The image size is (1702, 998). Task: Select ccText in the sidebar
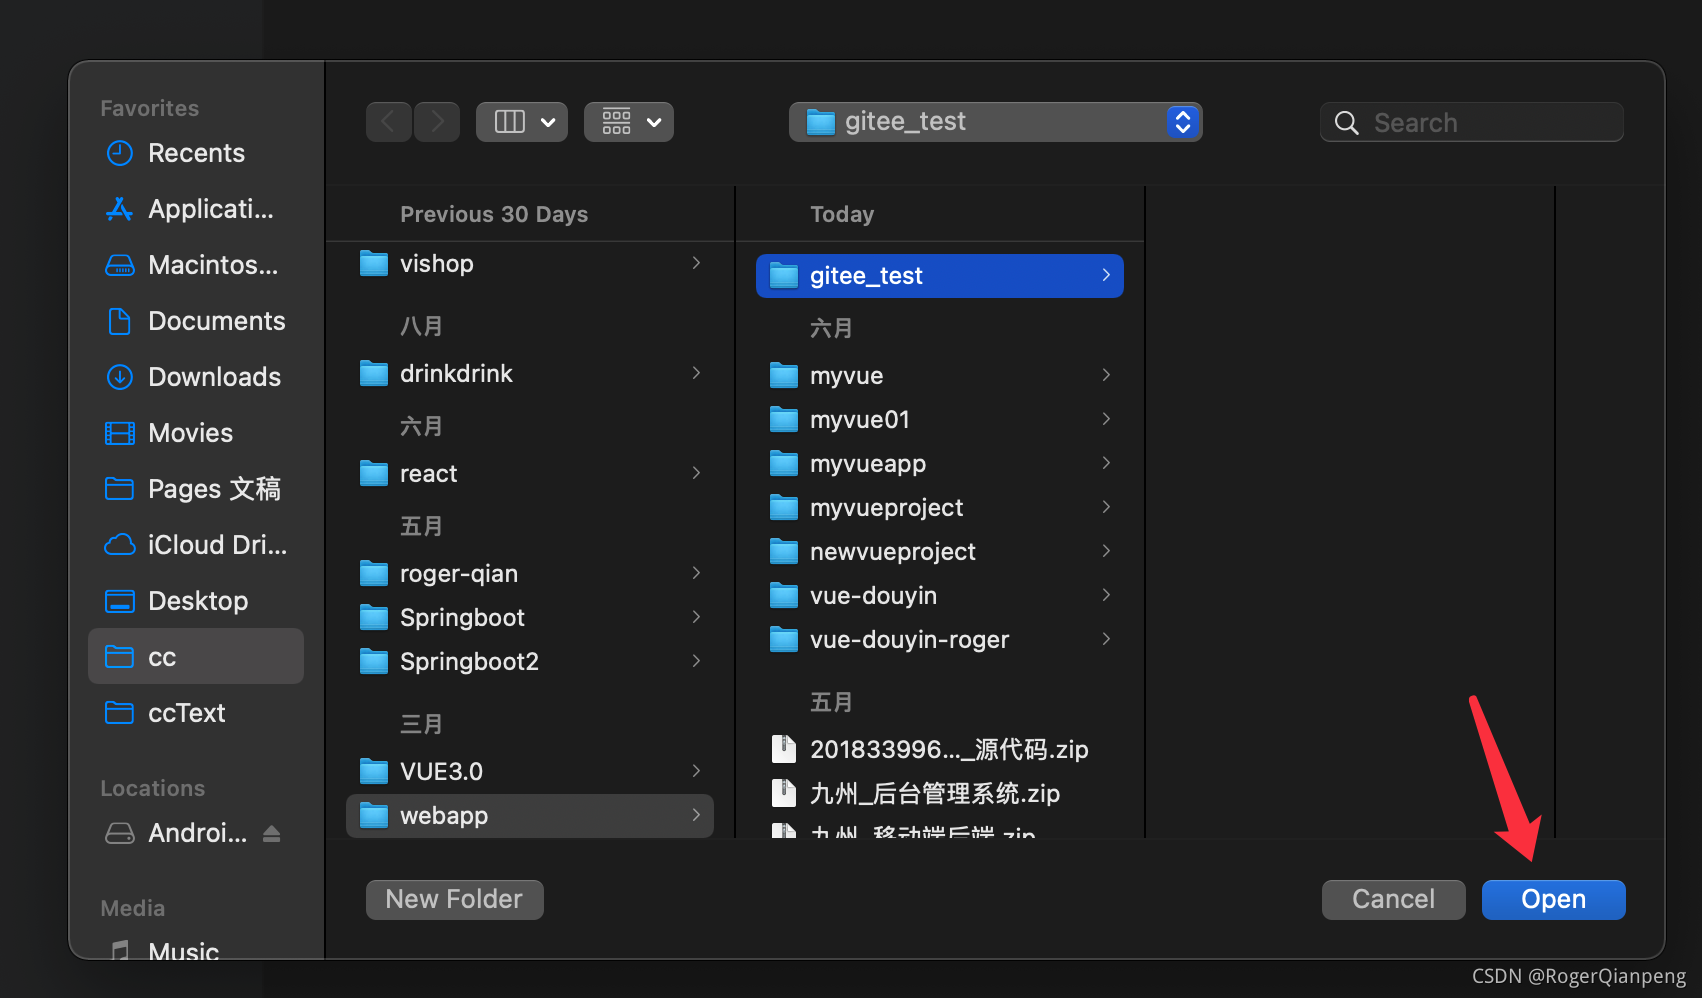pyautogui.click(x=196, y=713)
